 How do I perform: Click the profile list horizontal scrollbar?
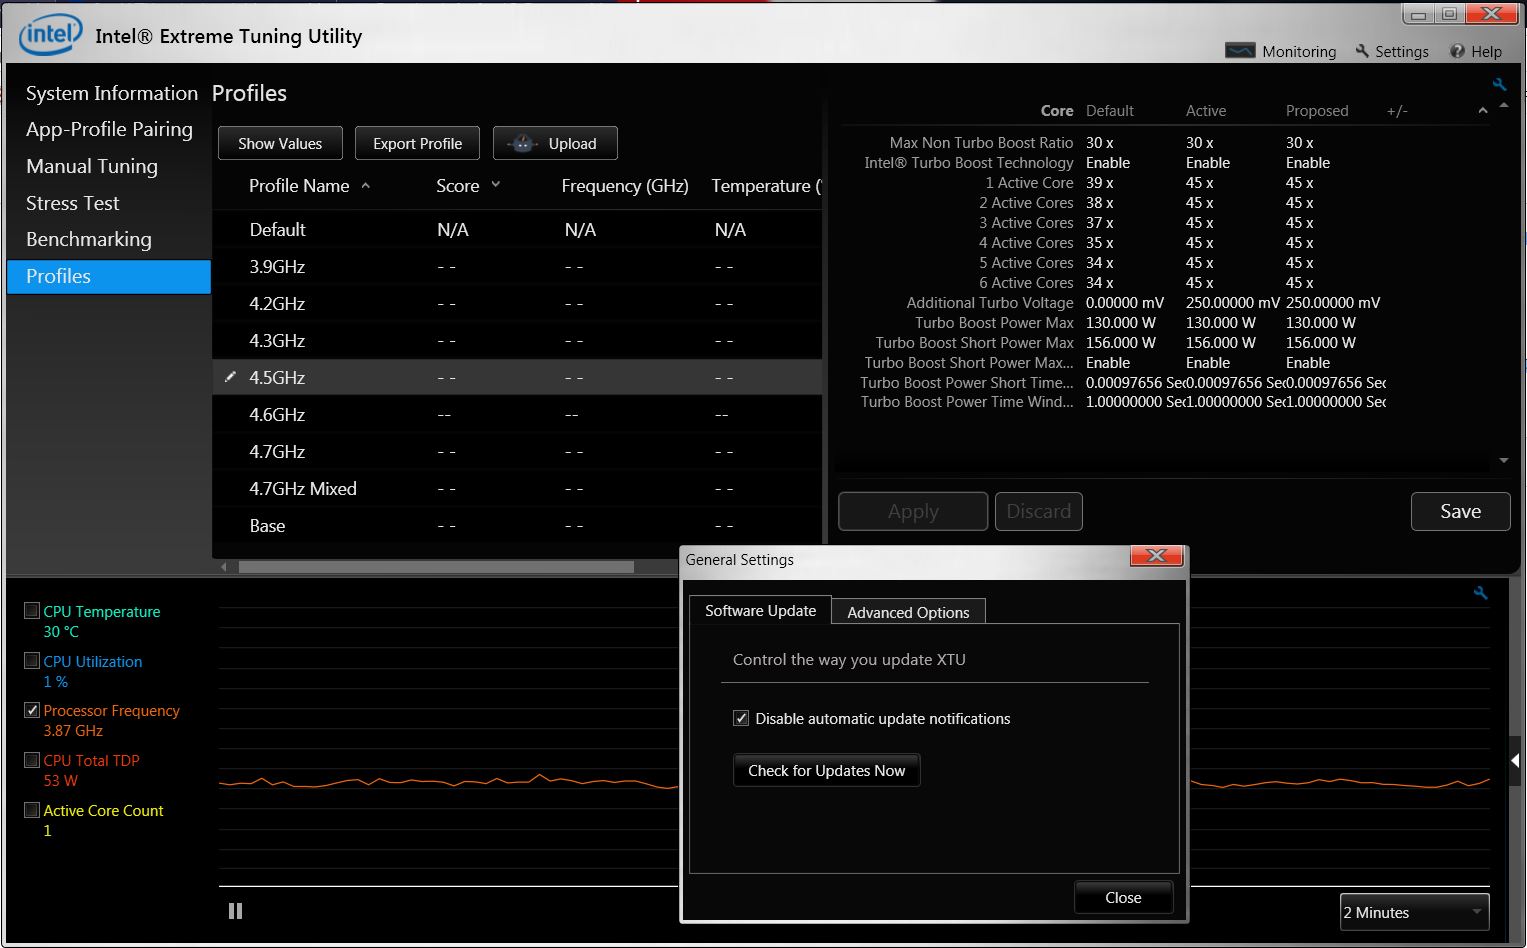pyautogui.click(x=436, y=567)
